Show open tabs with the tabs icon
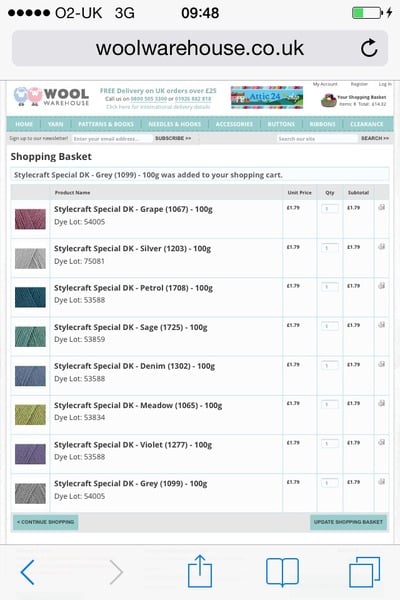Image resolution: width=400 pixels, height=600 pixels. (364, 572)
